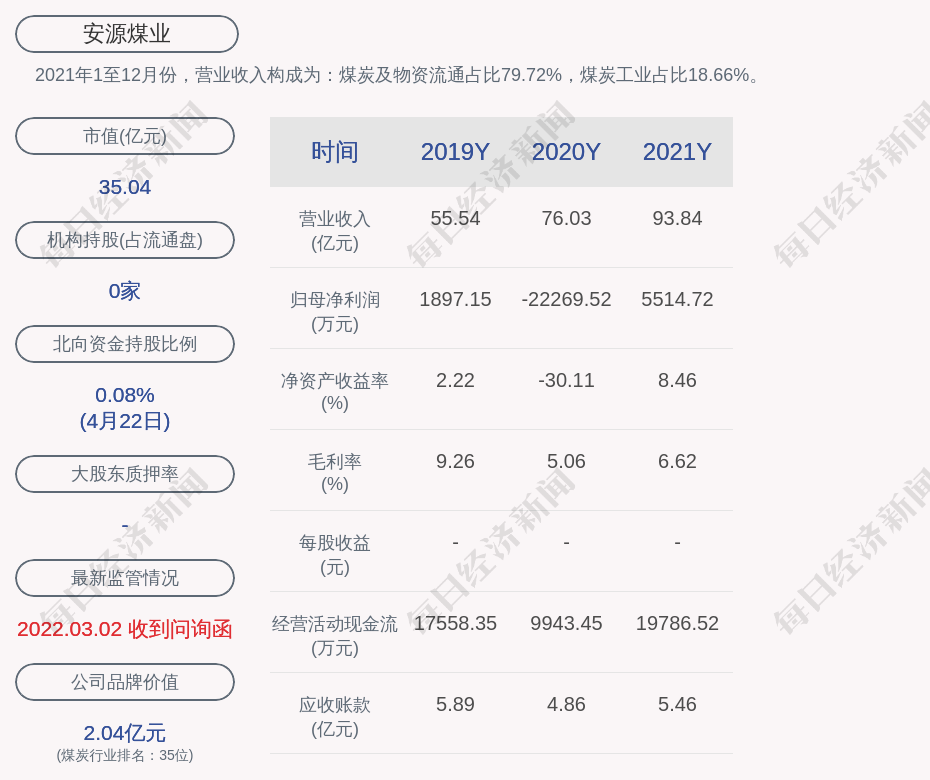Select the 2.04亿元 brand value
This screenshot has width=930, height=780.
click(x=125, y=733)
